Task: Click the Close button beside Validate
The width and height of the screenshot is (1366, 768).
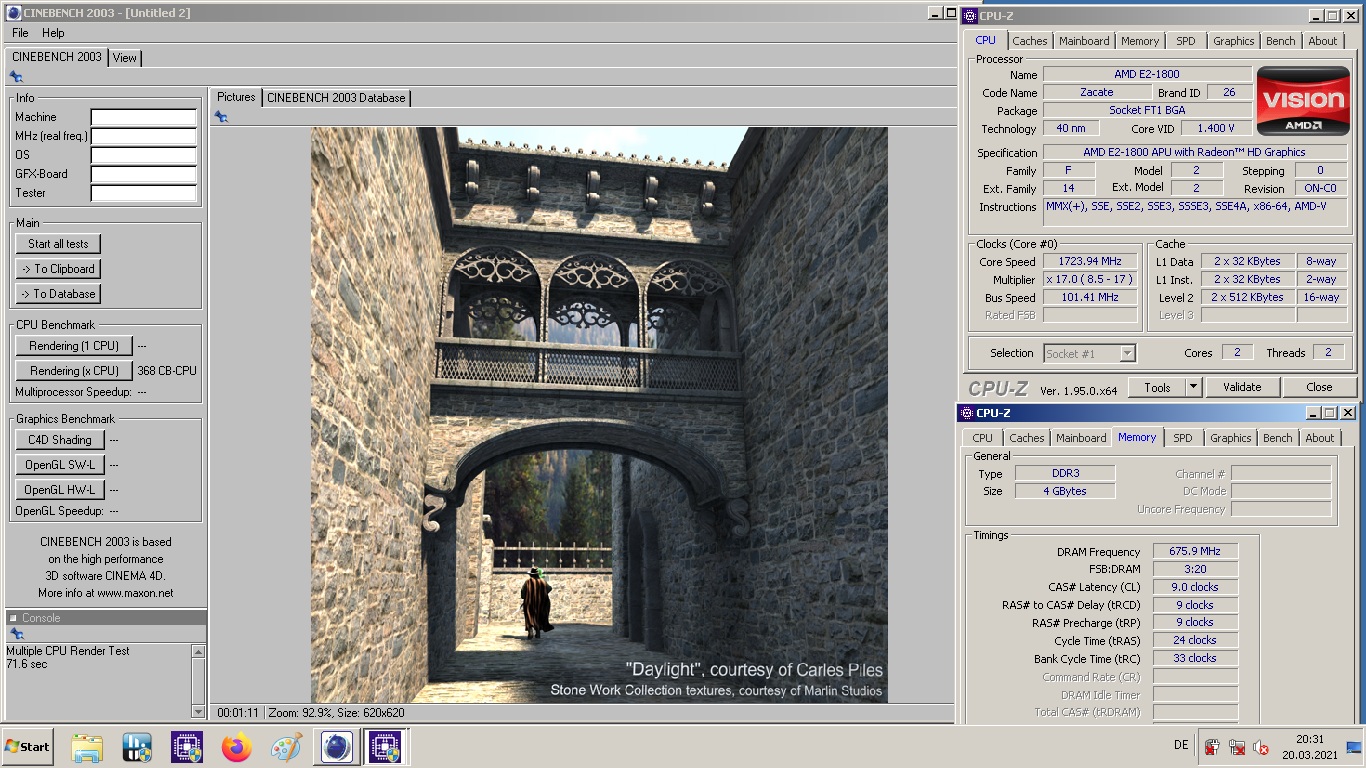Action: pyautogui.click(x=1319, y=387)
